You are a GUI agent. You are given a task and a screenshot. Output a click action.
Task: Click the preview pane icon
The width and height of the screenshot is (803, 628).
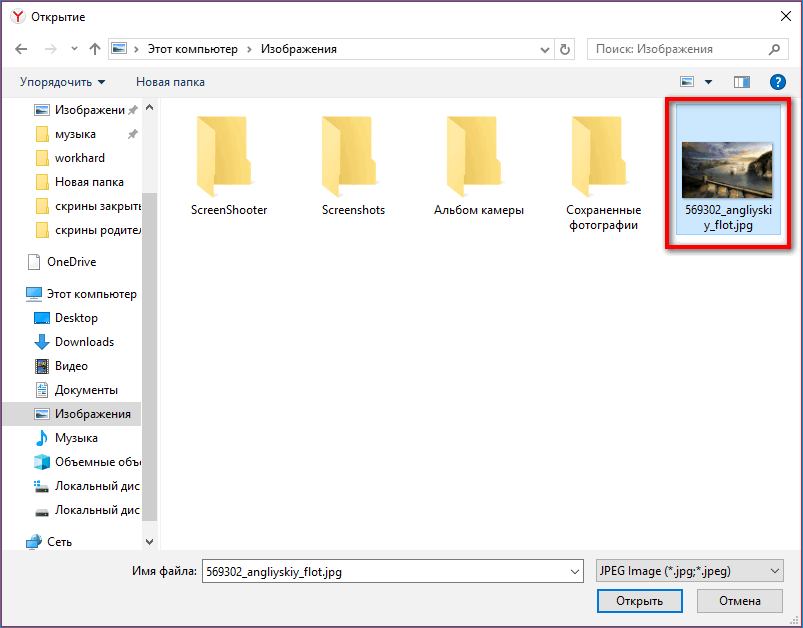[x=742, y=82]
